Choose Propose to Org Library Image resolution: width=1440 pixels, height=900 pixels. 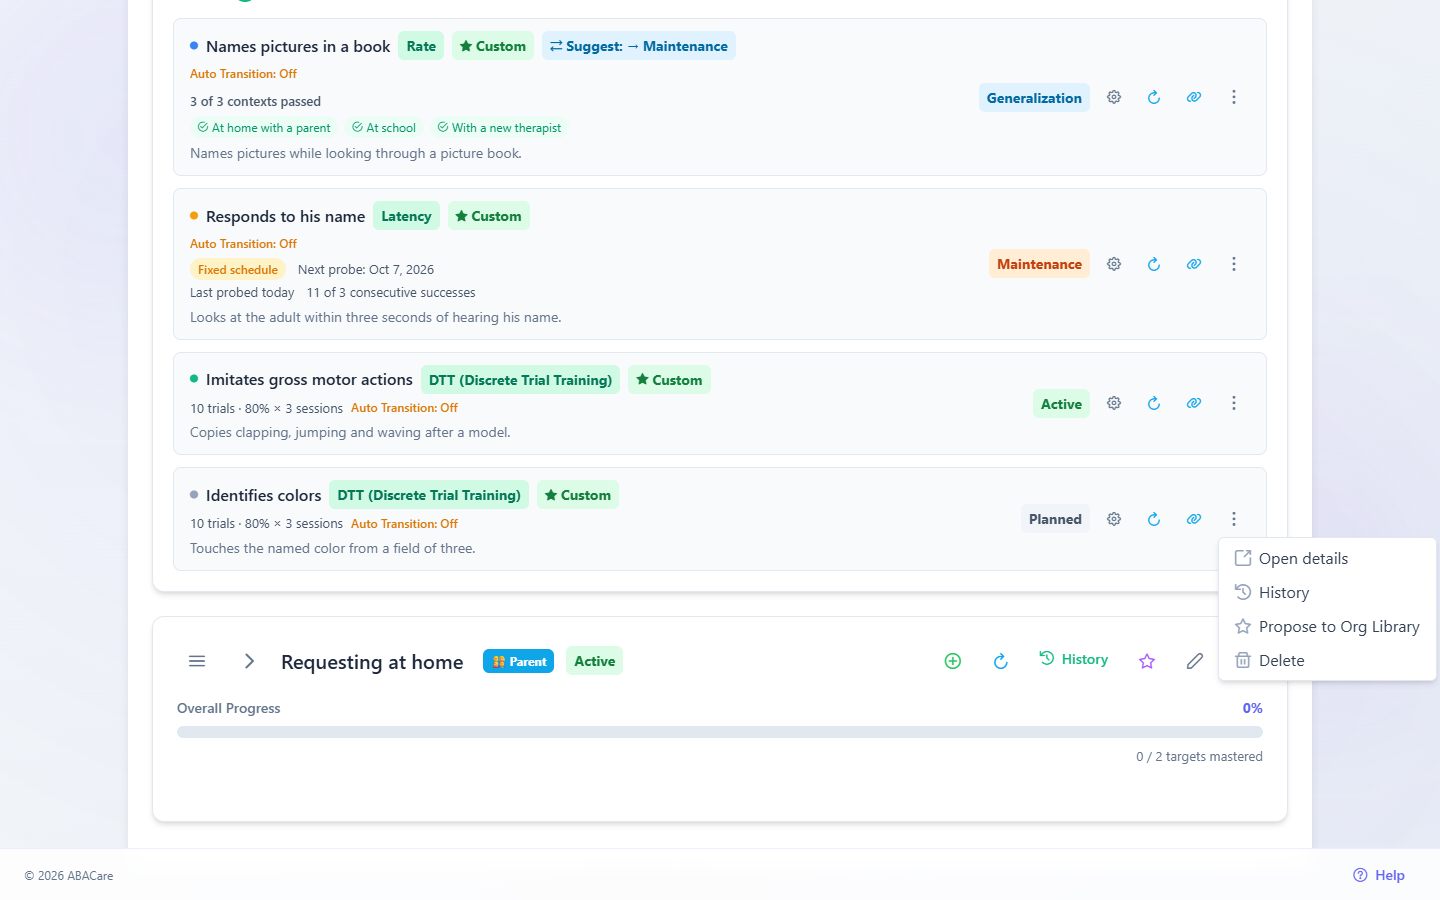[x=1327, y=626]
